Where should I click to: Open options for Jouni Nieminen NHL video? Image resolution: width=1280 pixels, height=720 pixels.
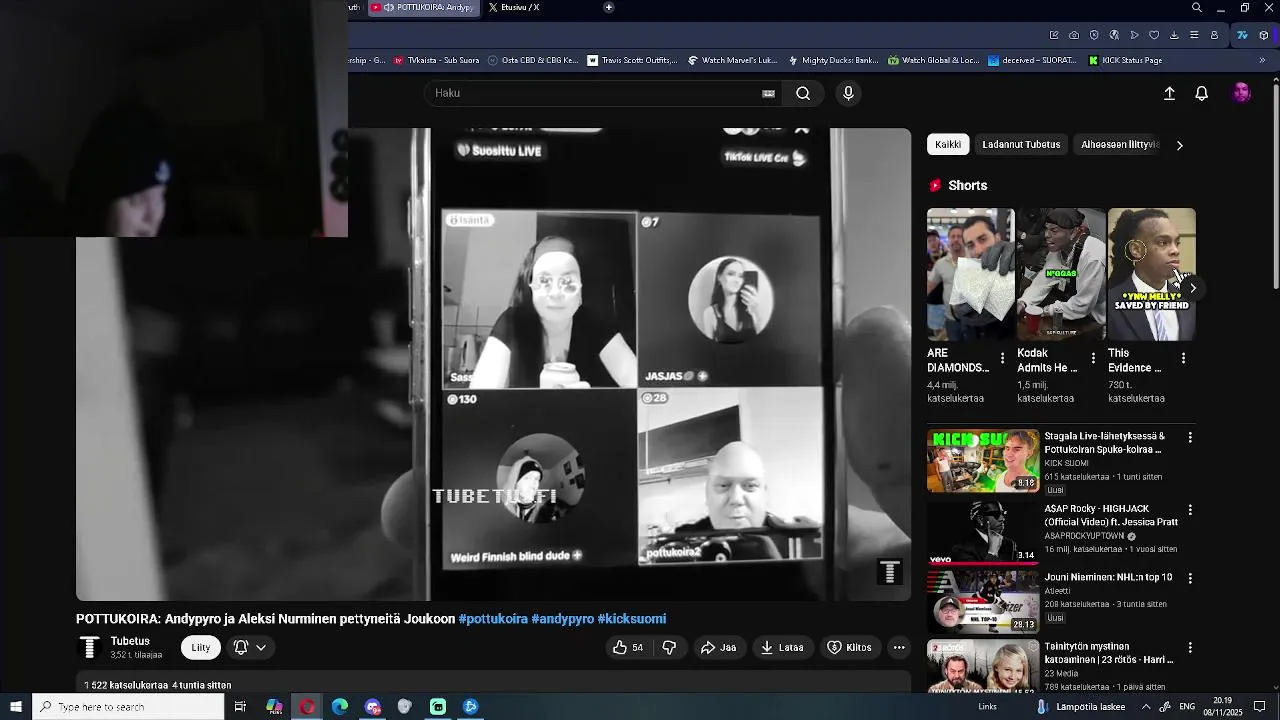[x=1190, y=578]
